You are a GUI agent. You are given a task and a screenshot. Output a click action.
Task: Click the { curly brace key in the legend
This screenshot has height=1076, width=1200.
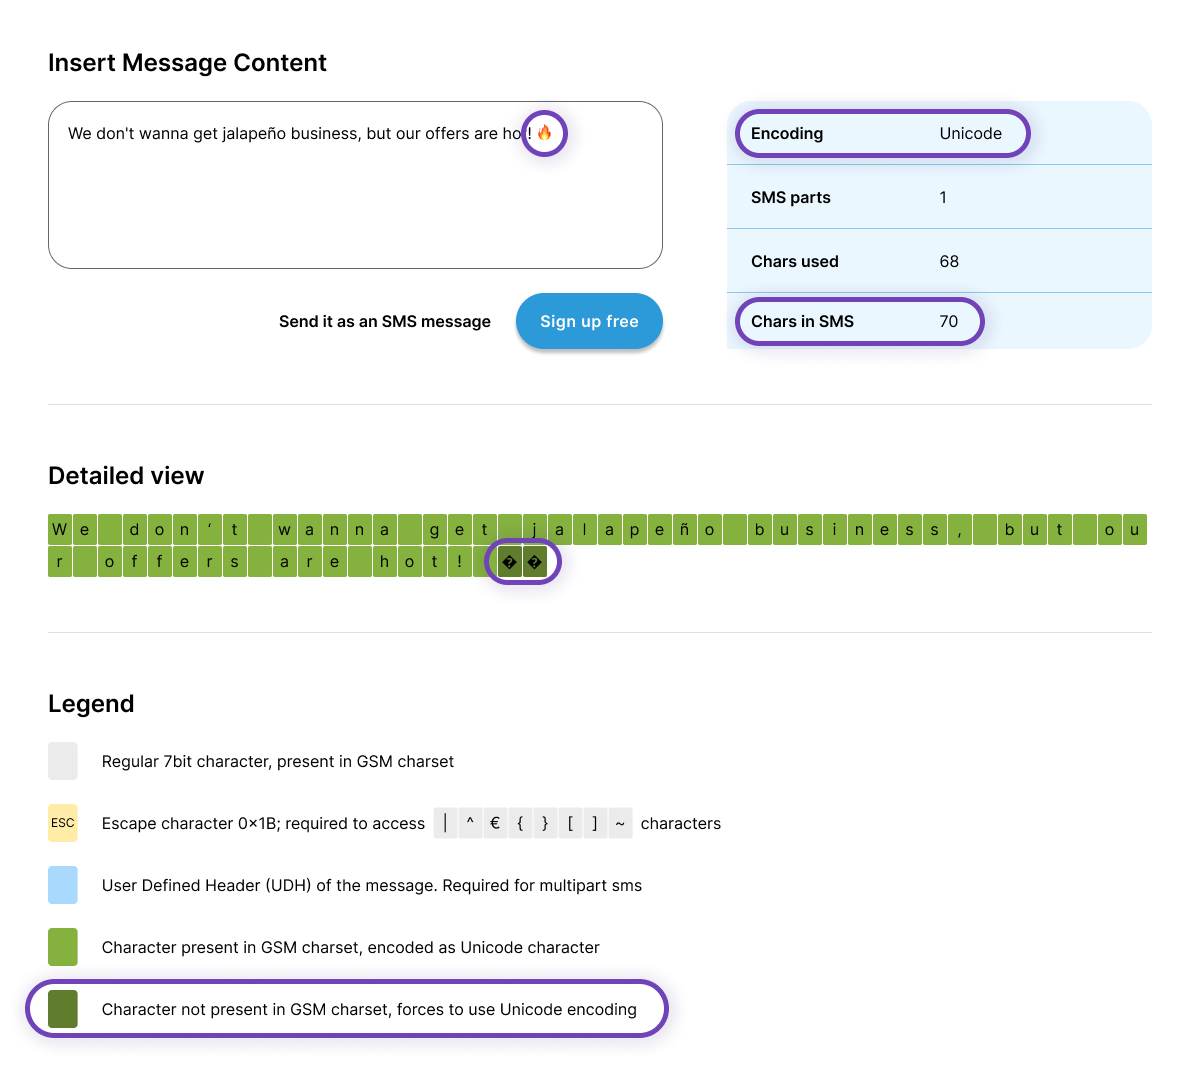(x=520, y=823)
